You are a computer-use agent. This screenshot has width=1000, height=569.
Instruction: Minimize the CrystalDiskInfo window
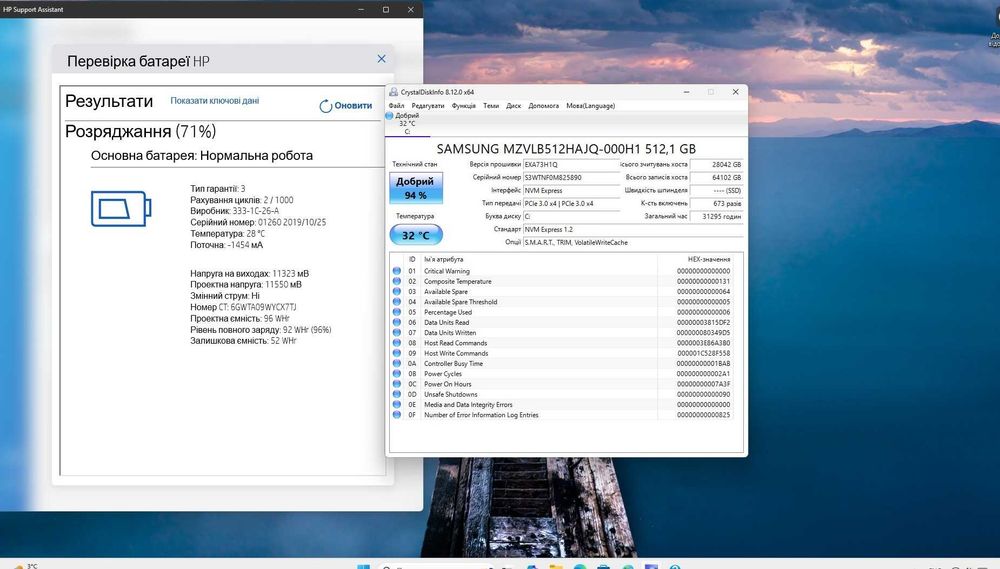tap(686, 92)
